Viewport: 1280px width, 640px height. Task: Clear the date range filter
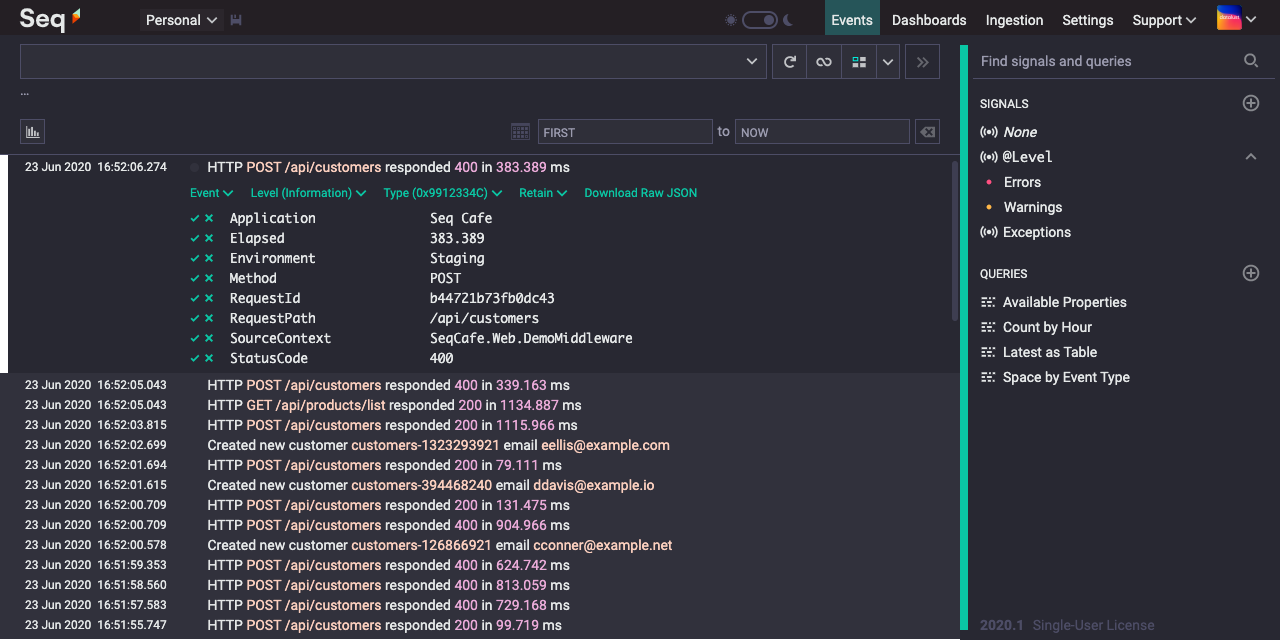pos(927,132)
